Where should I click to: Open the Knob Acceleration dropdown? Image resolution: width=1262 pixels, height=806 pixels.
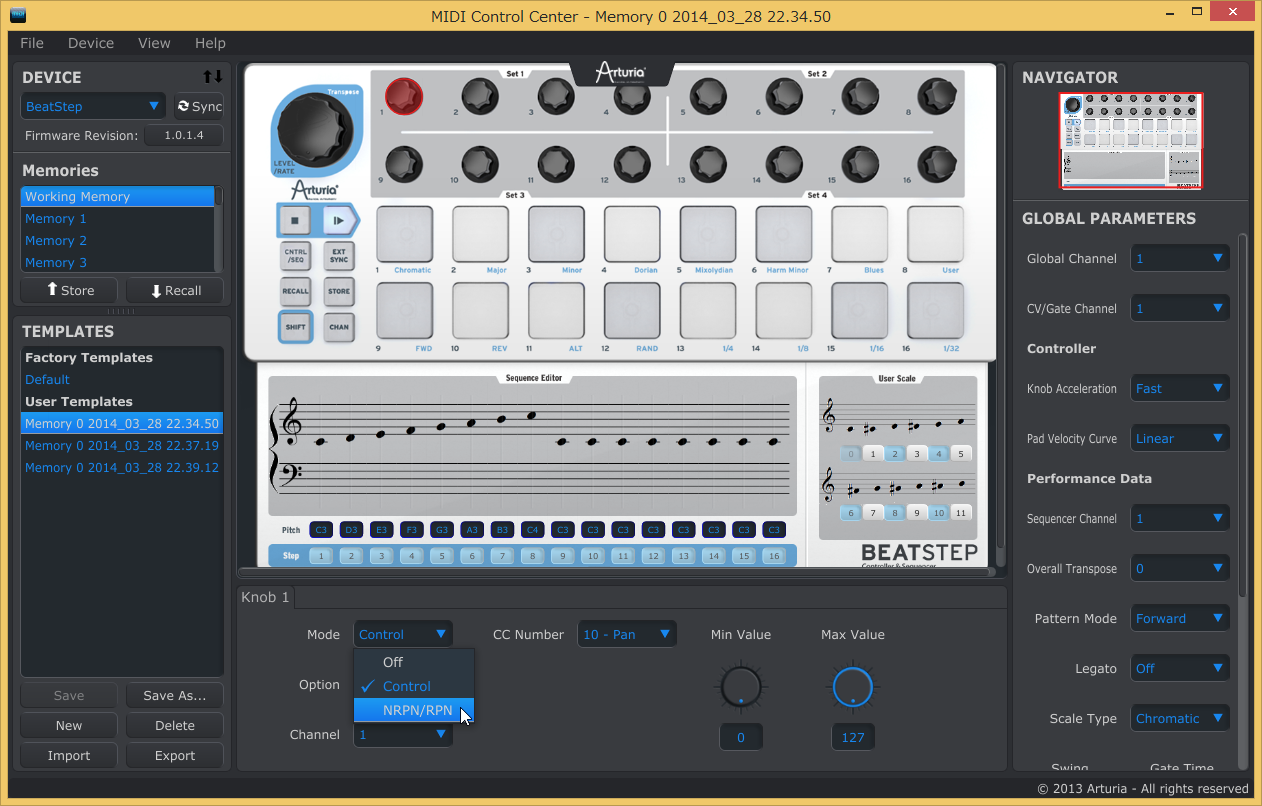[x=1180, y=388]
